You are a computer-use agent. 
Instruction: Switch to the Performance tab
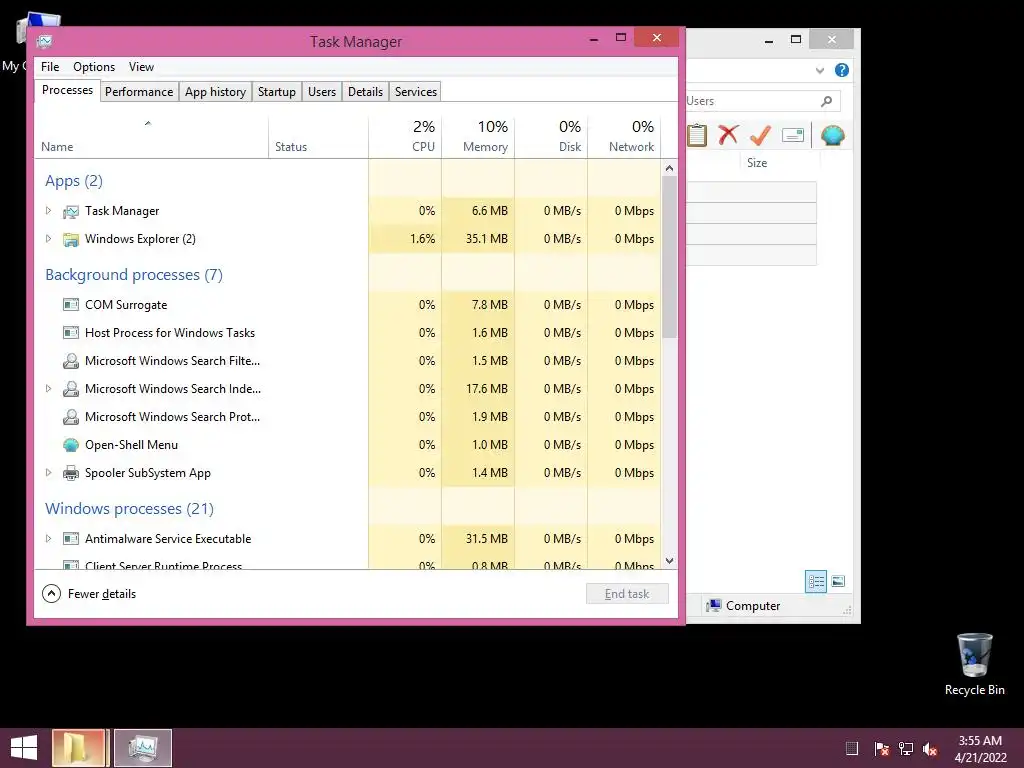(139, 91)
